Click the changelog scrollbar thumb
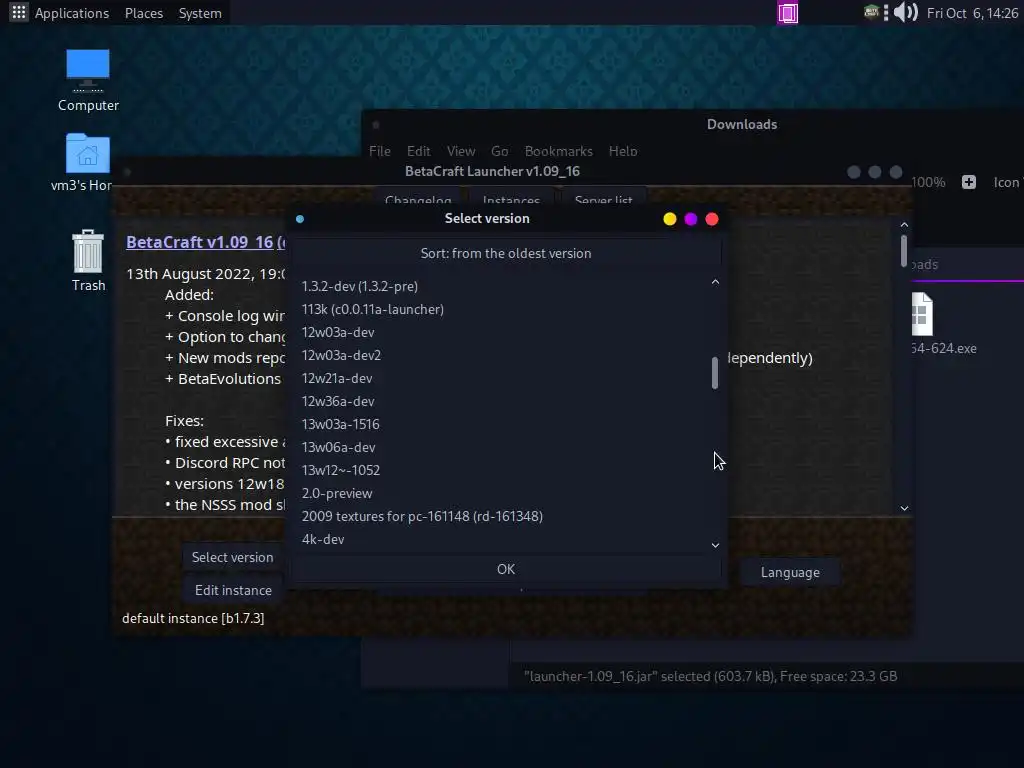 click(904, 251)
